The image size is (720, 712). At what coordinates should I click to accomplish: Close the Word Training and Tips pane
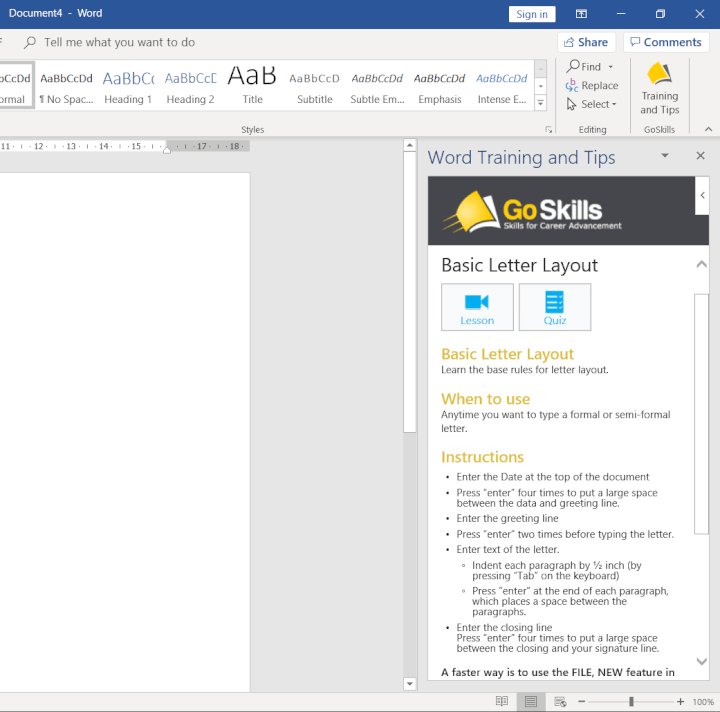tap(700, 156)
